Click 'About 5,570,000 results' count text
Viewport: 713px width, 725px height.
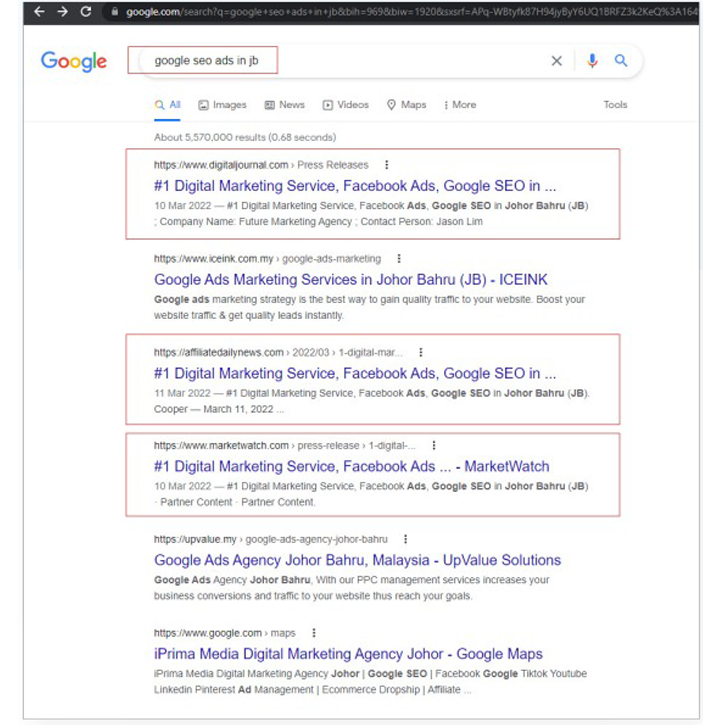pos(245,137)
